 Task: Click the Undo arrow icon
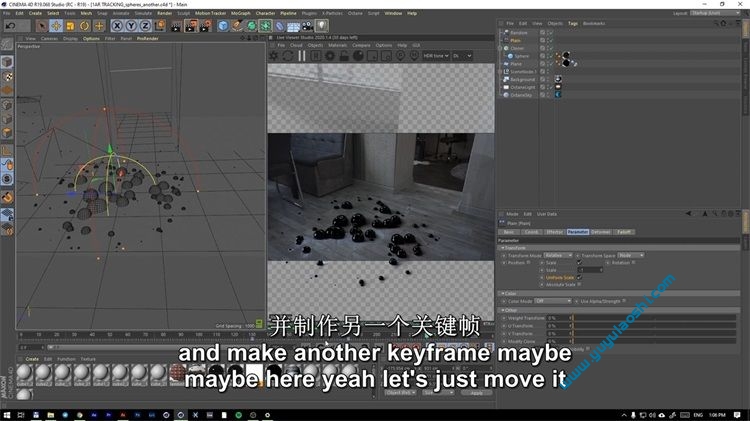(10, 25)
